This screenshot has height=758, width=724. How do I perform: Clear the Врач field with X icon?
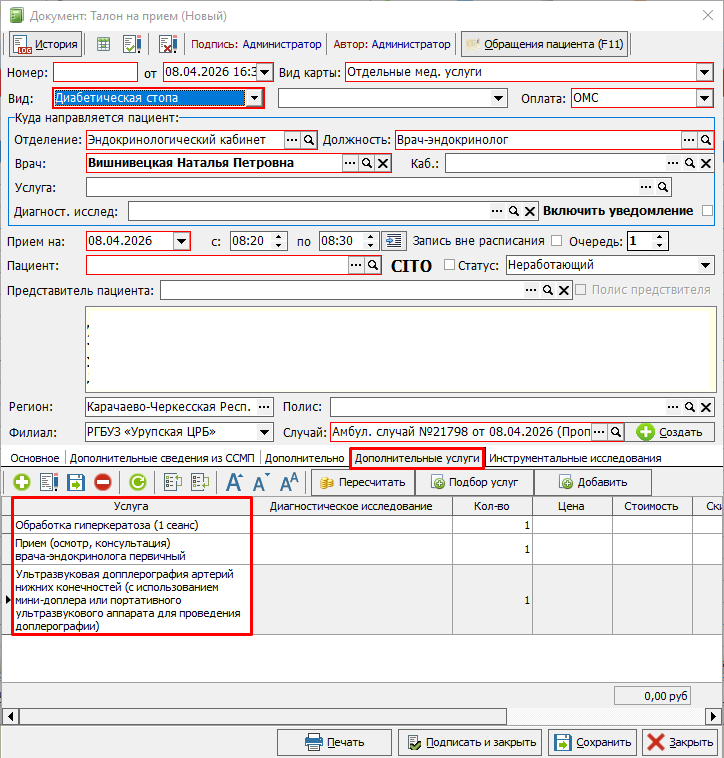tap(382, 163)
